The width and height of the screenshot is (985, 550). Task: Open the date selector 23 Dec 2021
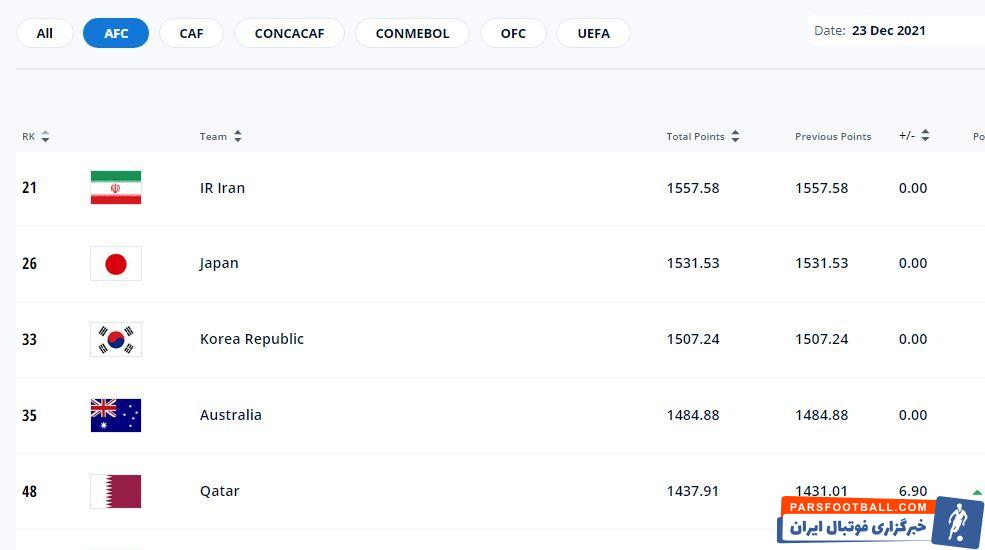[x=888, y=31]
